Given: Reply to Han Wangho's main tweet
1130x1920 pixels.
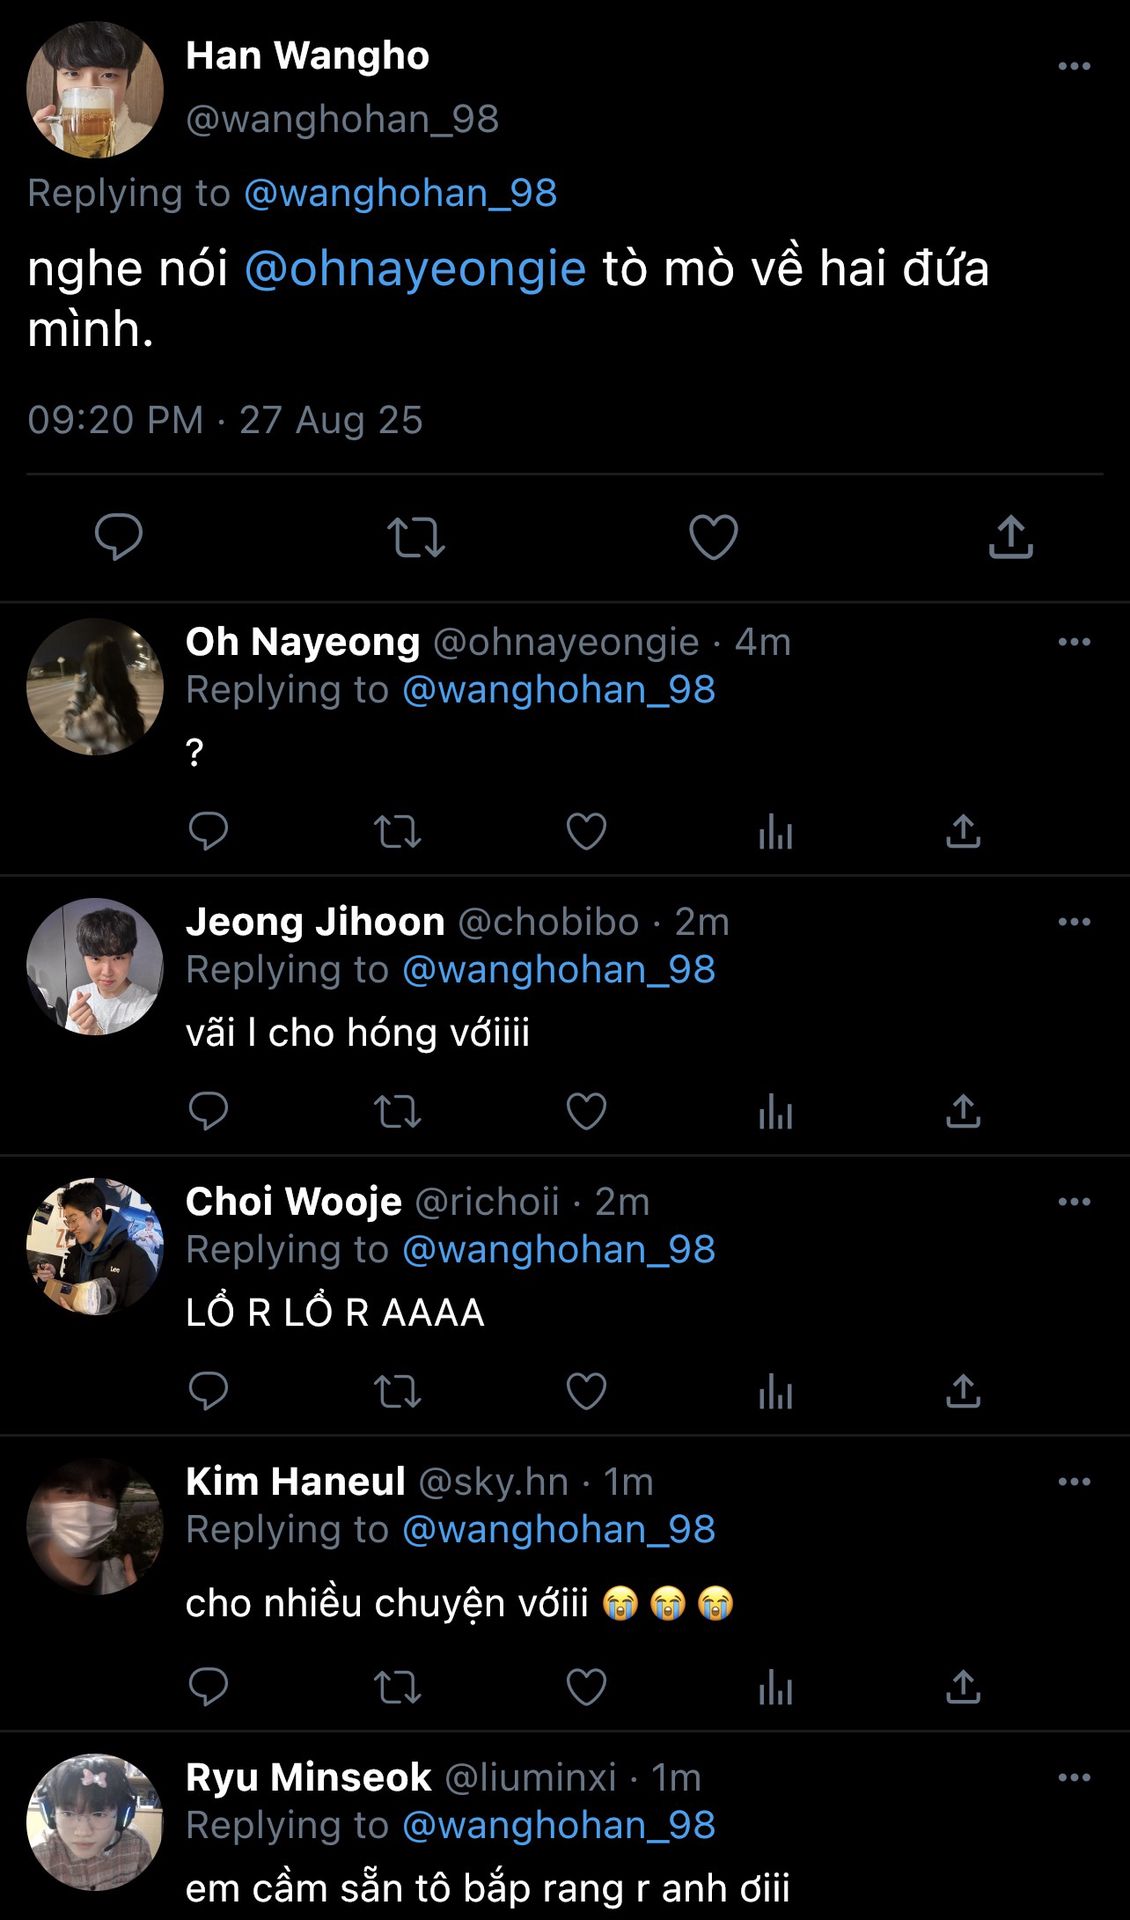Looking at the screenshot, I should (x=118, y=537).
